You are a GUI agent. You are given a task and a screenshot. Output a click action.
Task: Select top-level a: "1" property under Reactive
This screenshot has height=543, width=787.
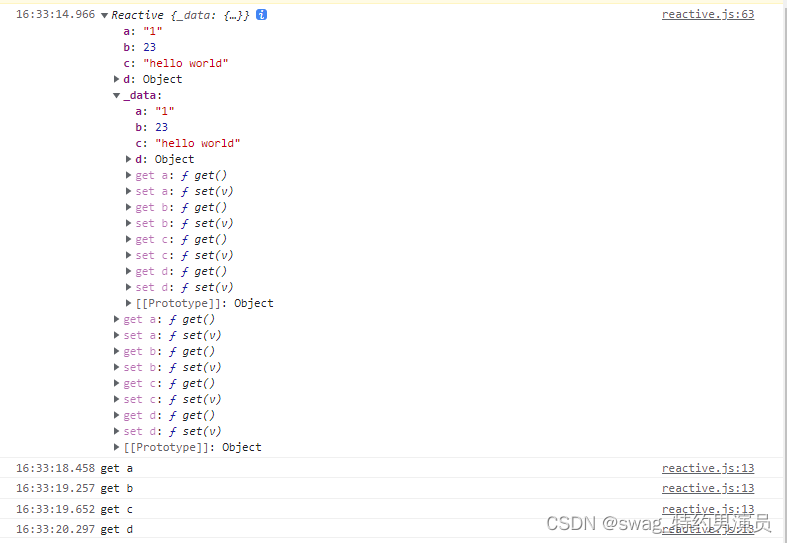point(143,32)
